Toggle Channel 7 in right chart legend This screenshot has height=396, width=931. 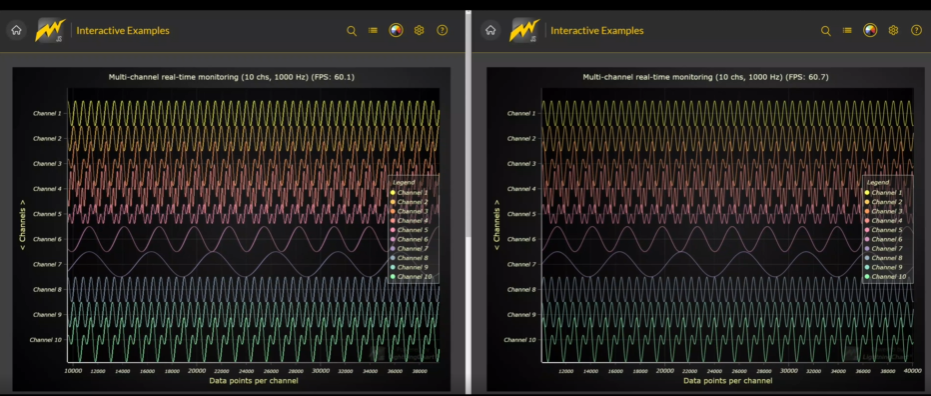click(x=884, y=249)
